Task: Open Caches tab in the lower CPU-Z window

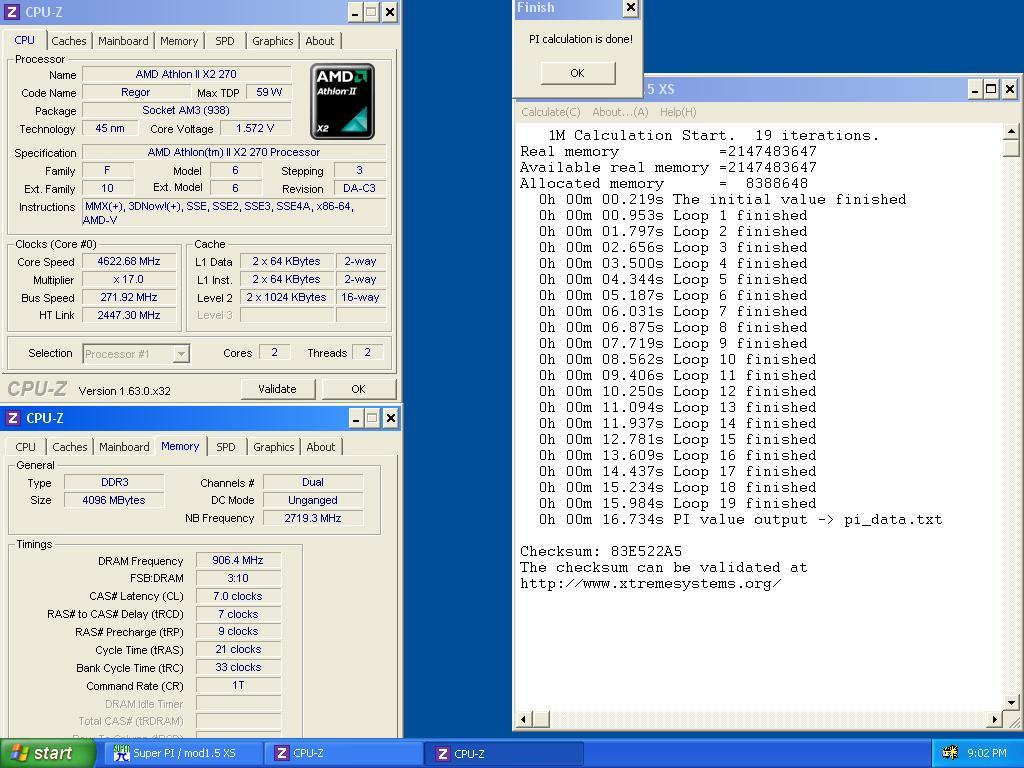Action: coord(69,447)
